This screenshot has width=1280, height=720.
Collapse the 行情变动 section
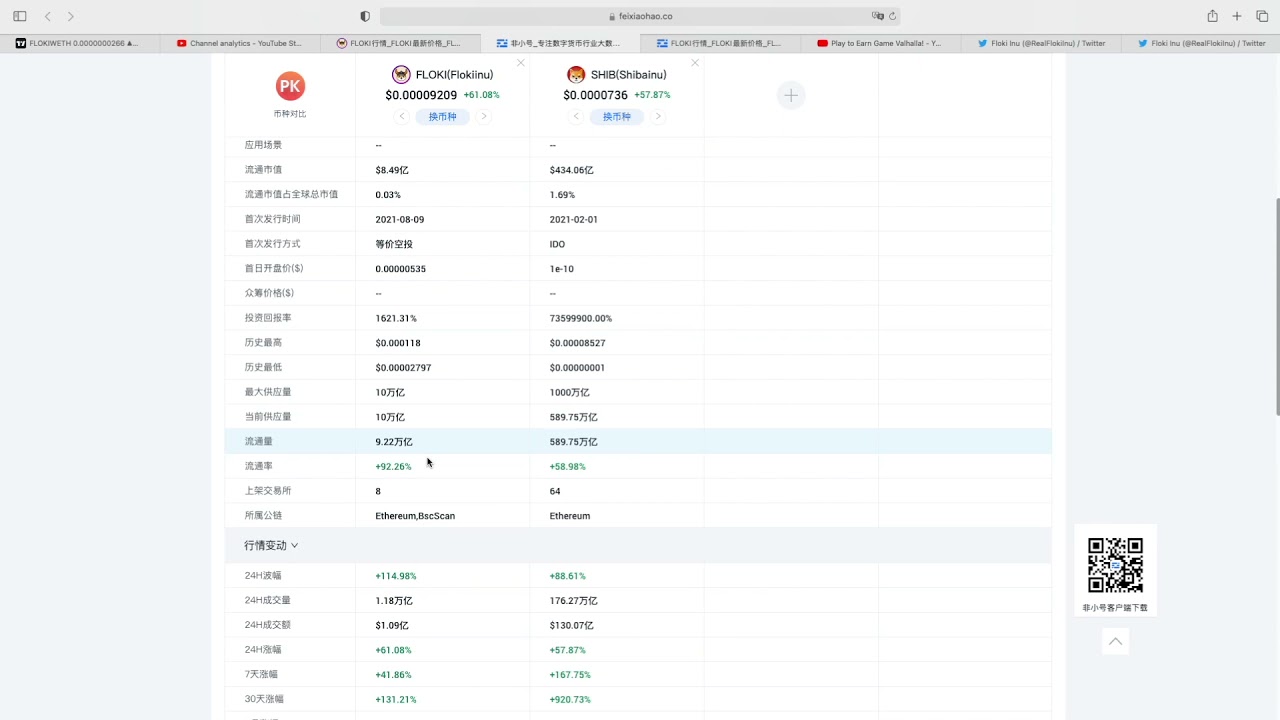click(271, 546)
